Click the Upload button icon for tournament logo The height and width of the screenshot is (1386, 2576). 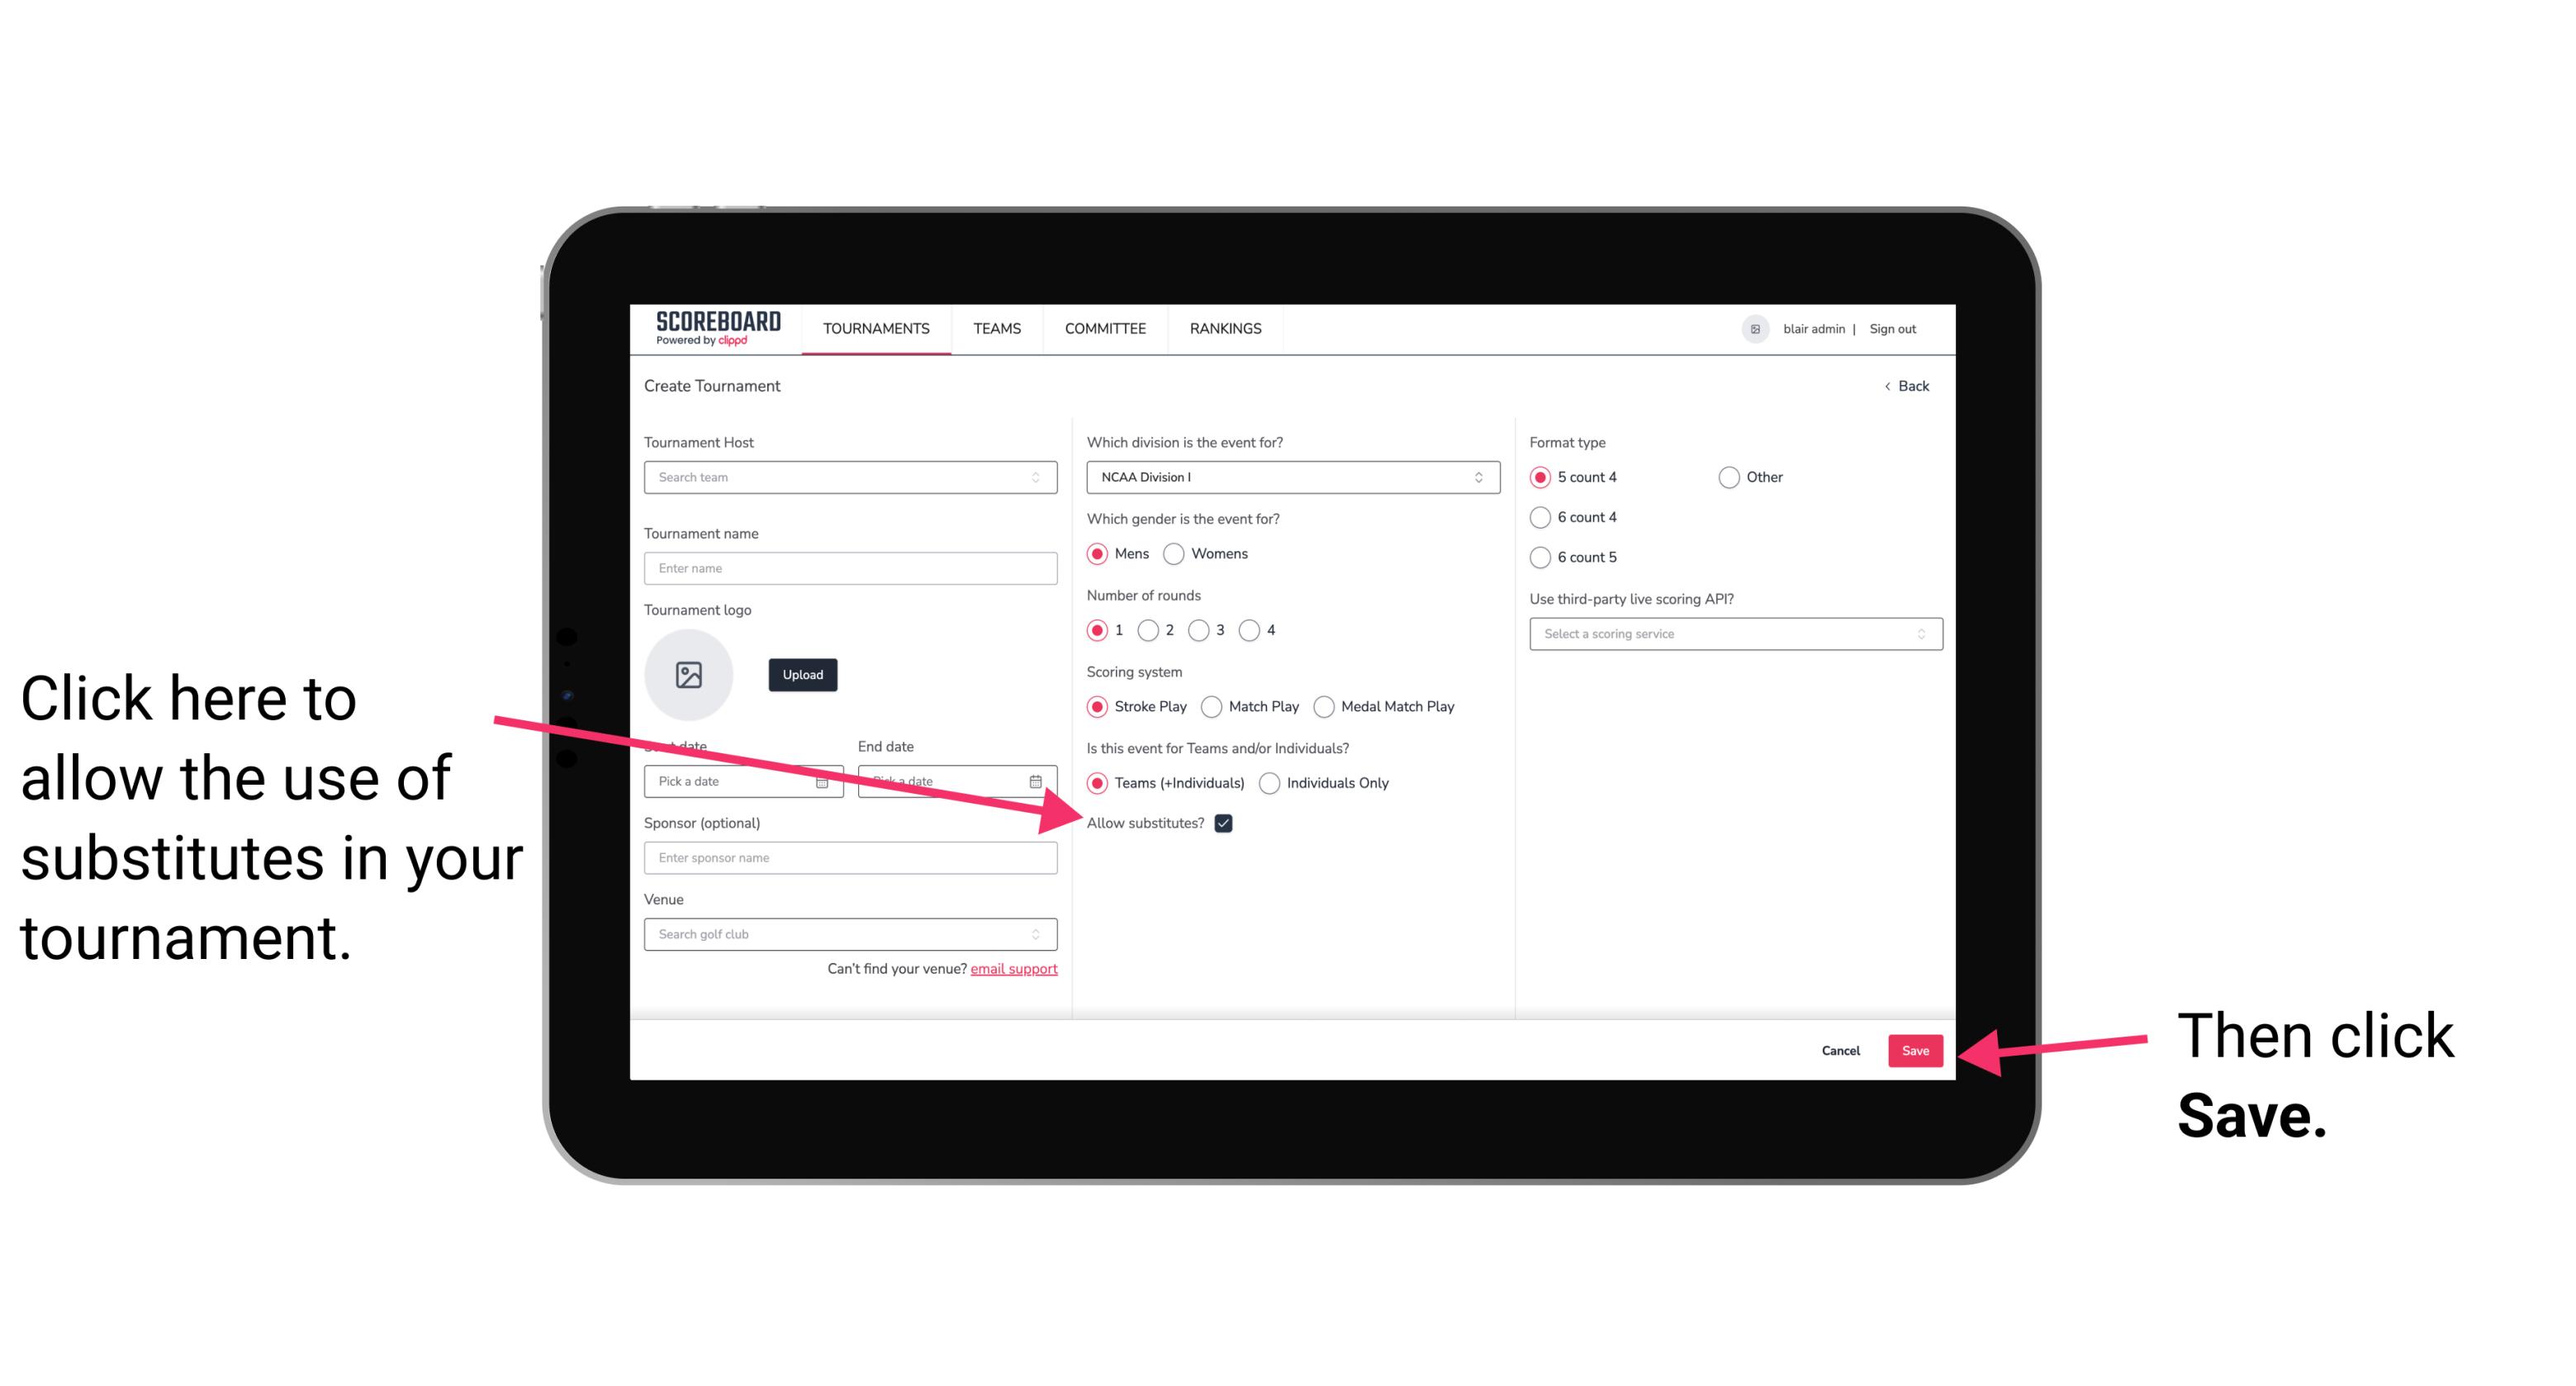(x=800, y=672)
